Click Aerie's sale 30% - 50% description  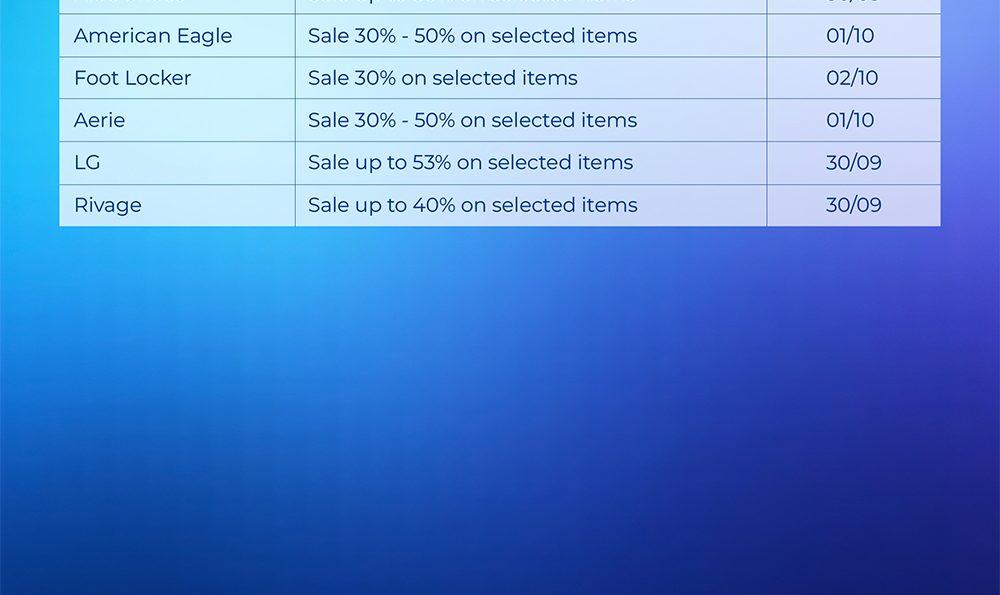pyautogui.click(x=472, y=120)
